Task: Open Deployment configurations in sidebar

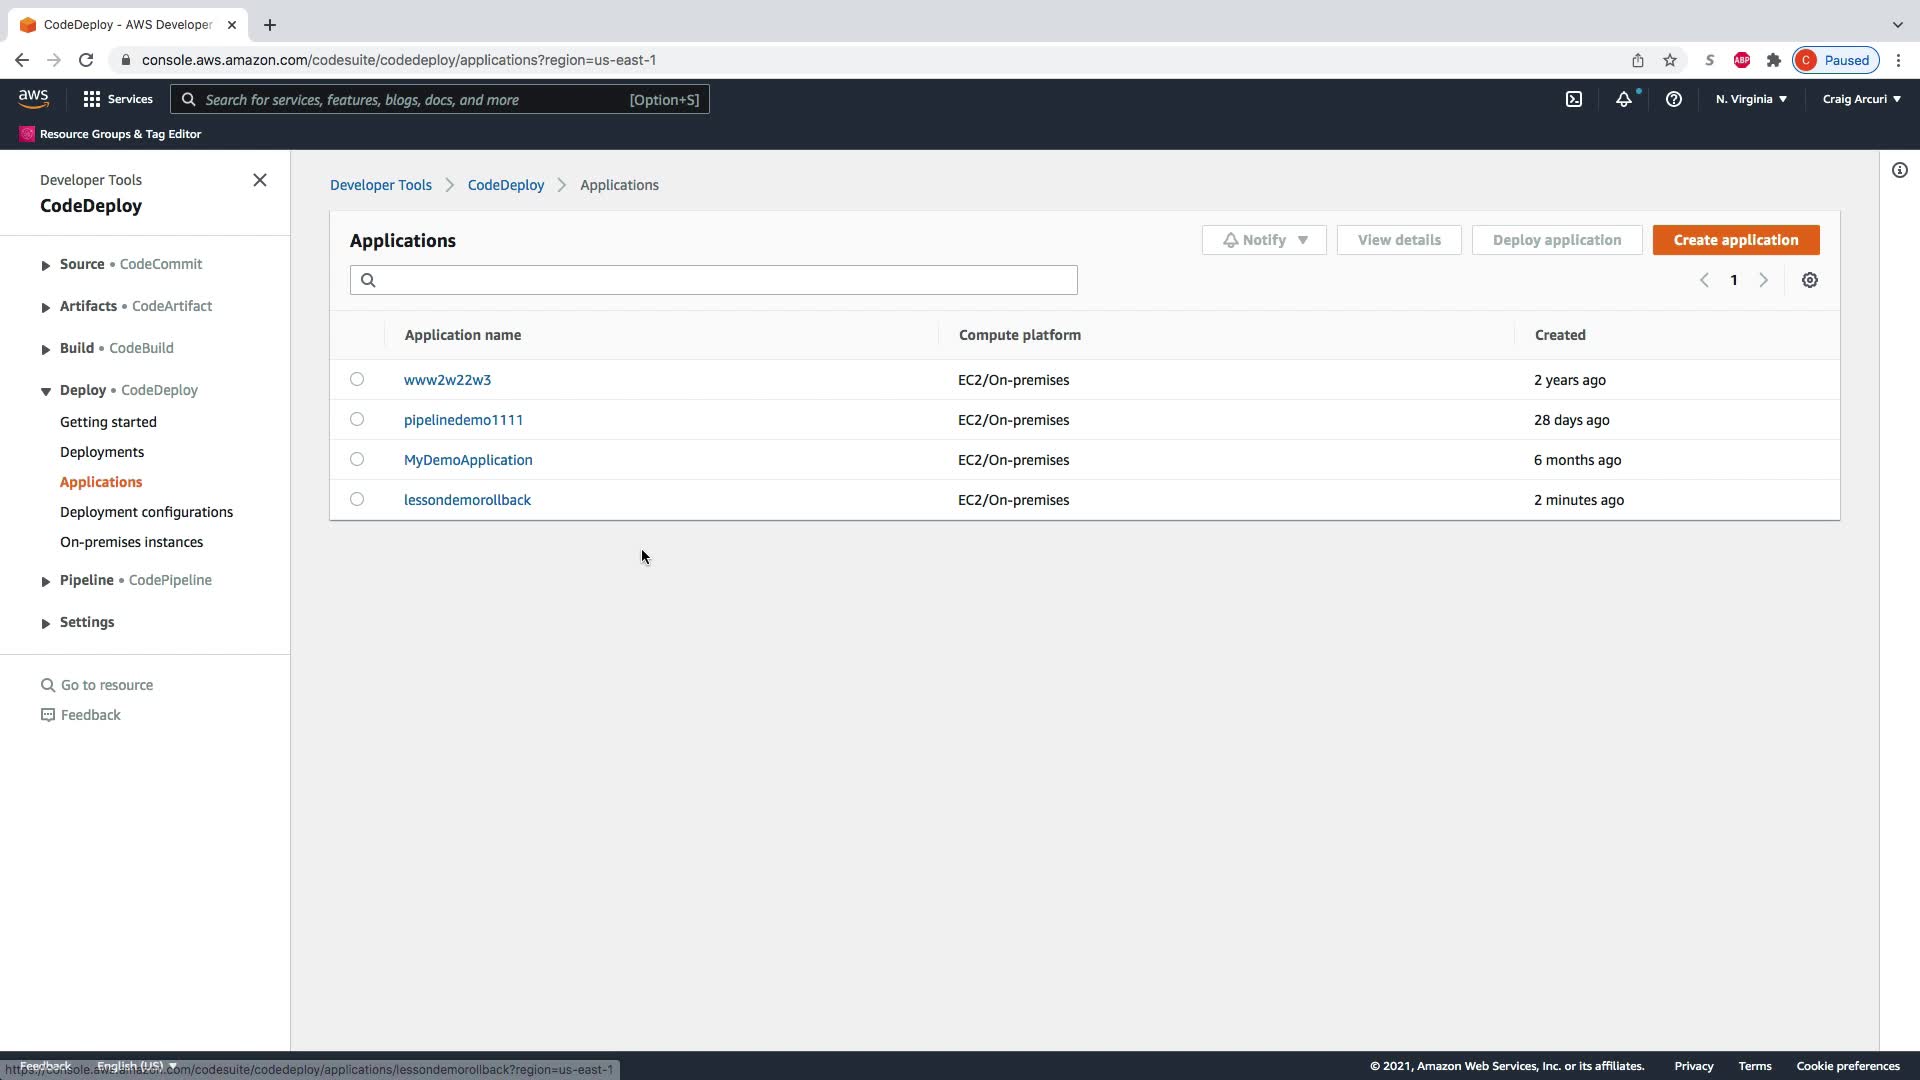Action: [x=146, y=512]
